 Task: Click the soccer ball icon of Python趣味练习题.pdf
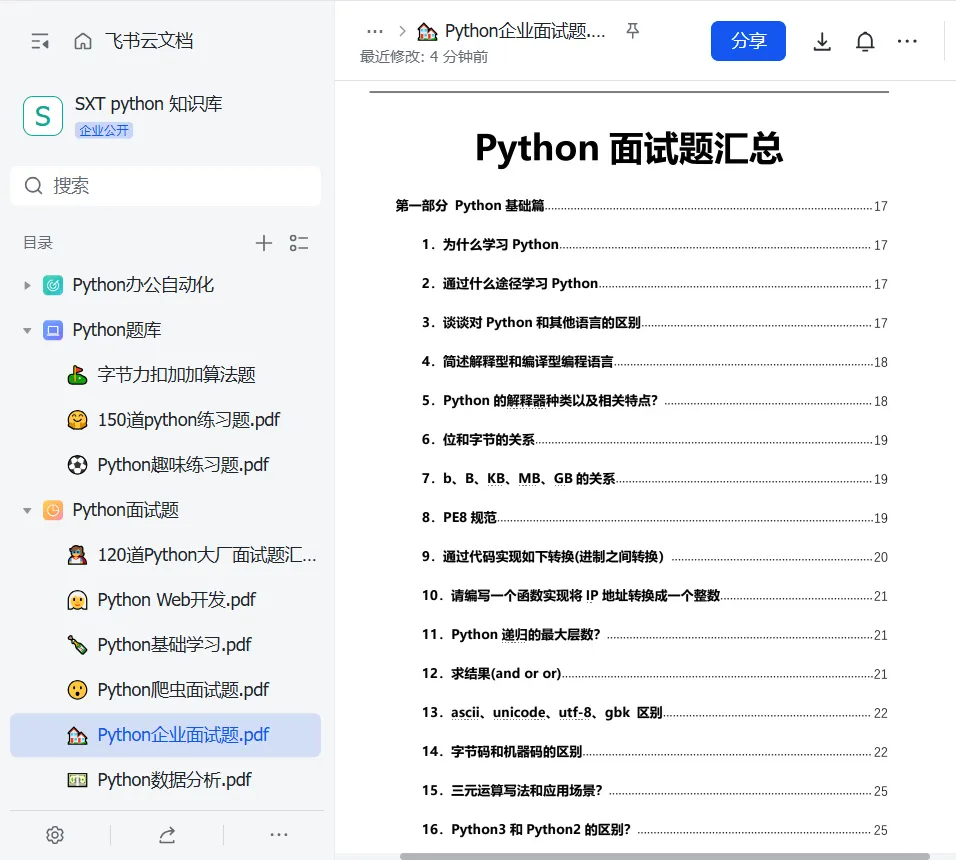pos(77,465)
